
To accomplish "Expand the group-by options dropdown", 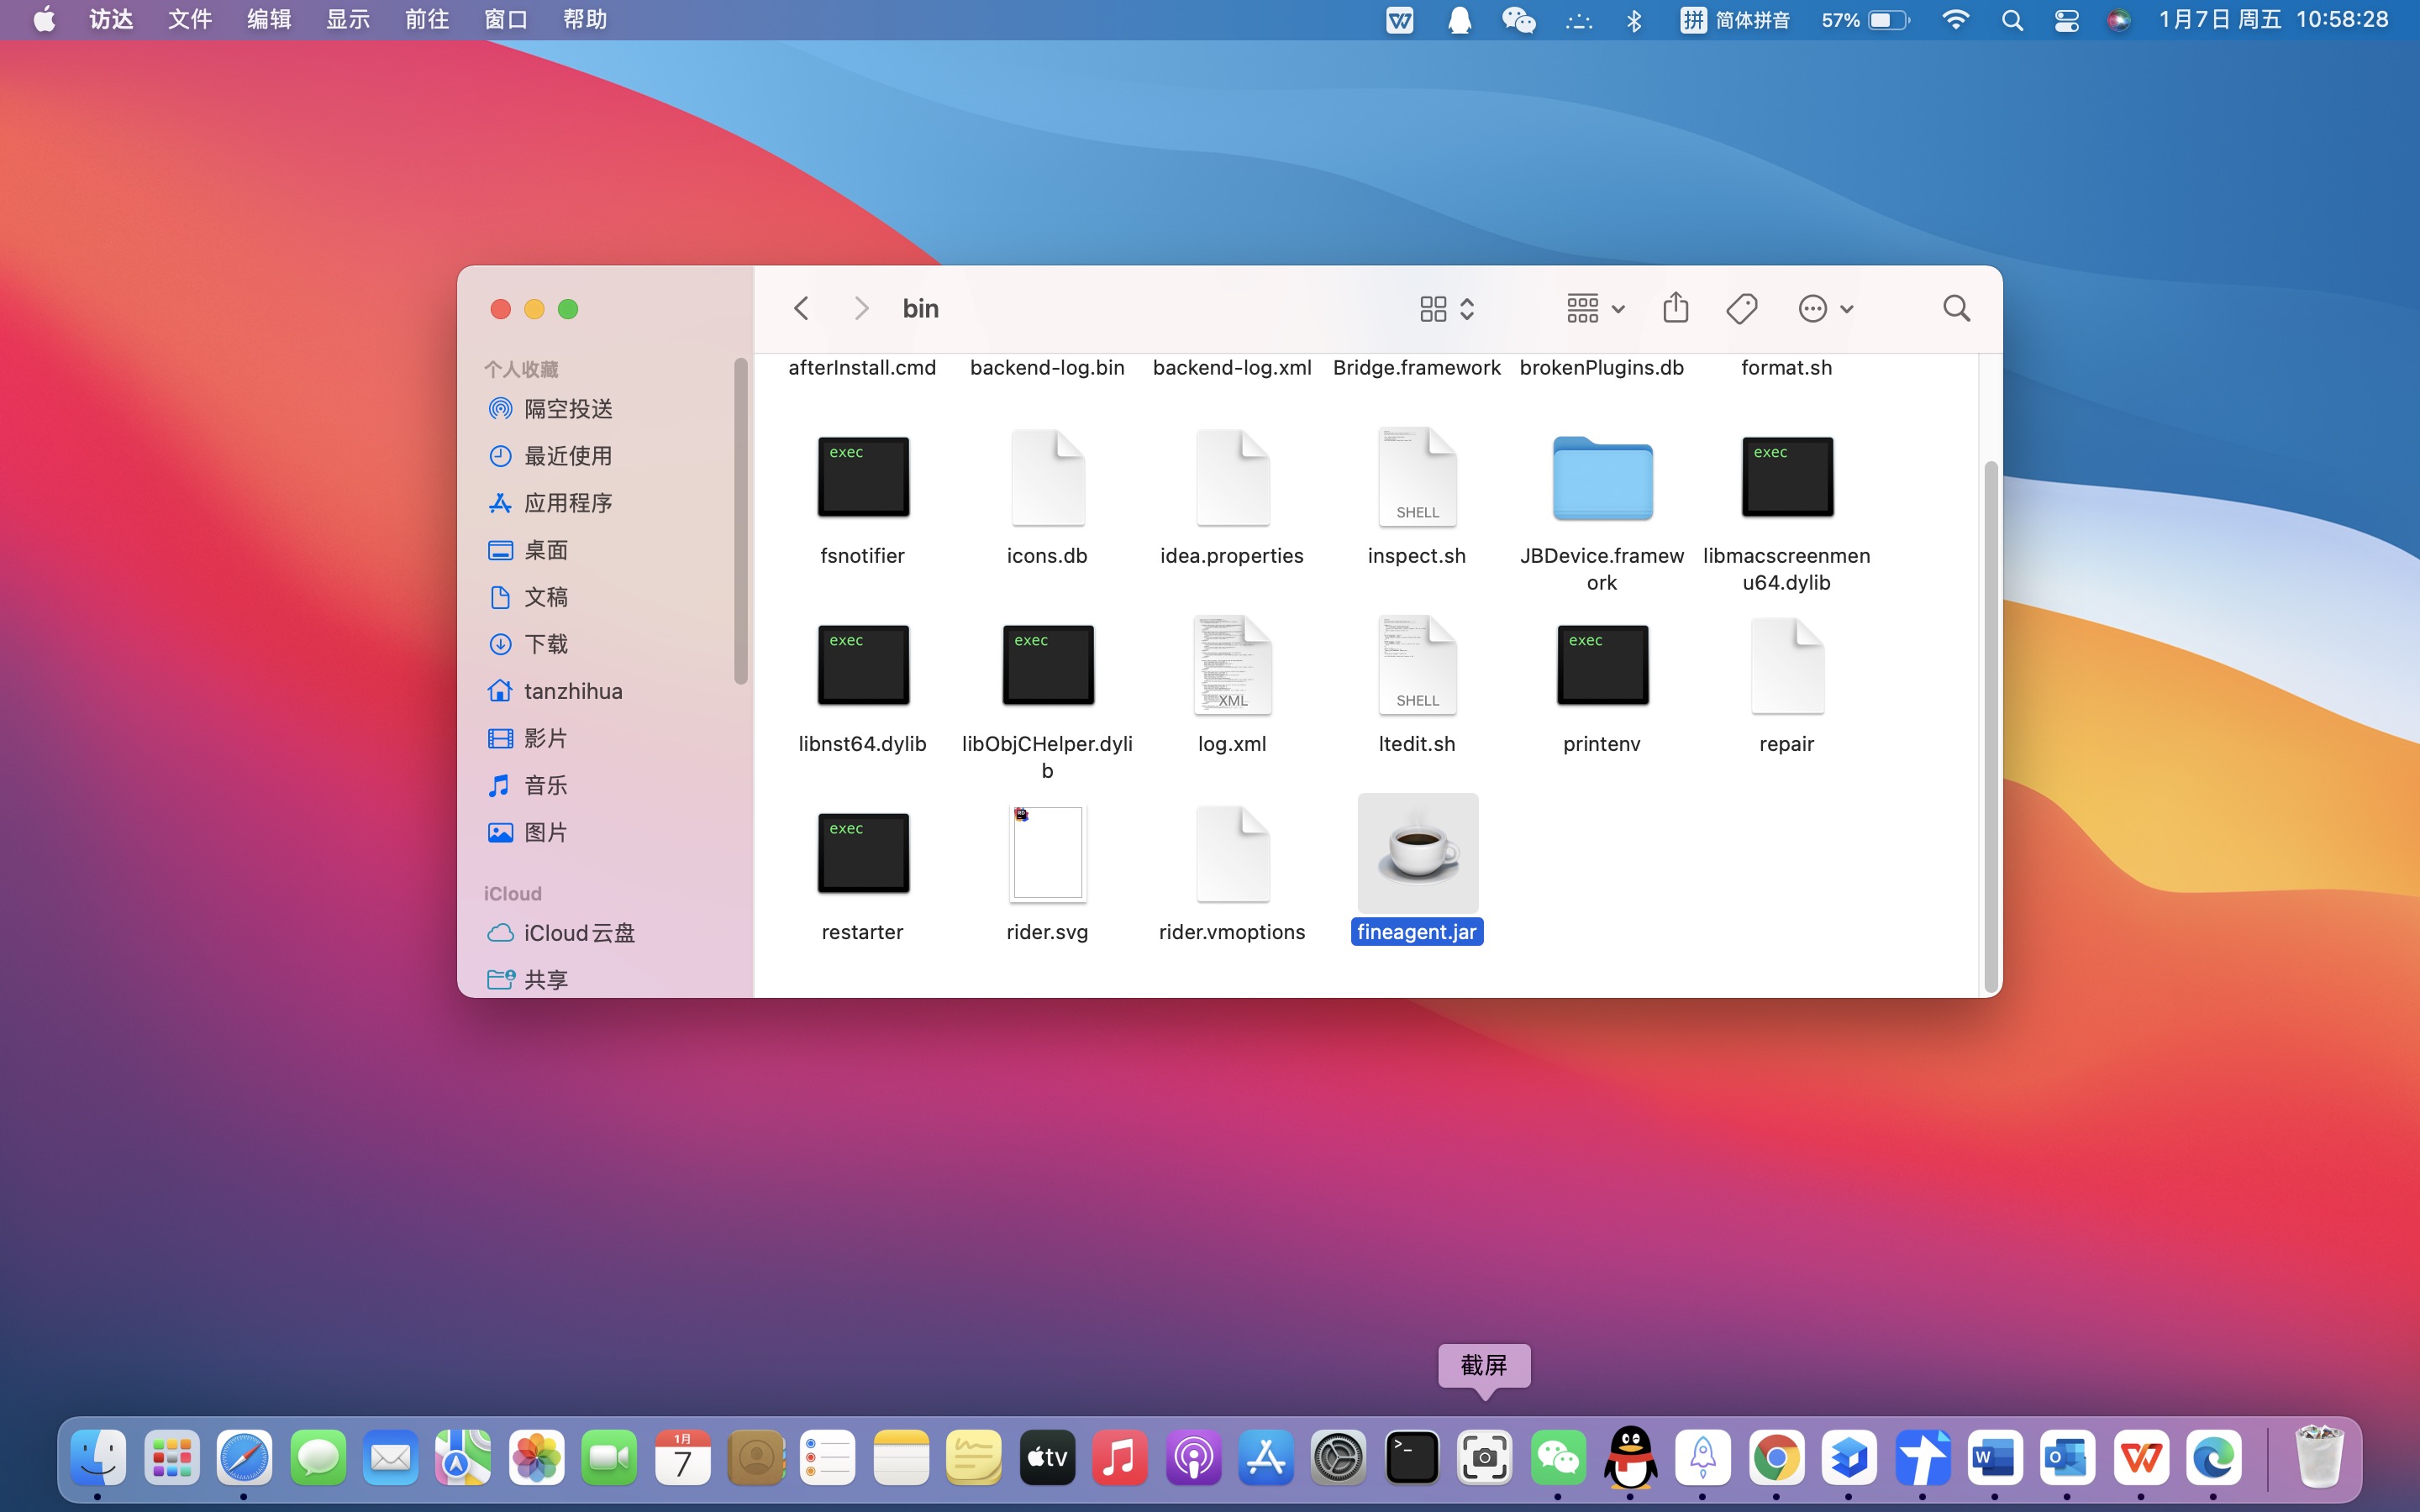I will 1595,308.
